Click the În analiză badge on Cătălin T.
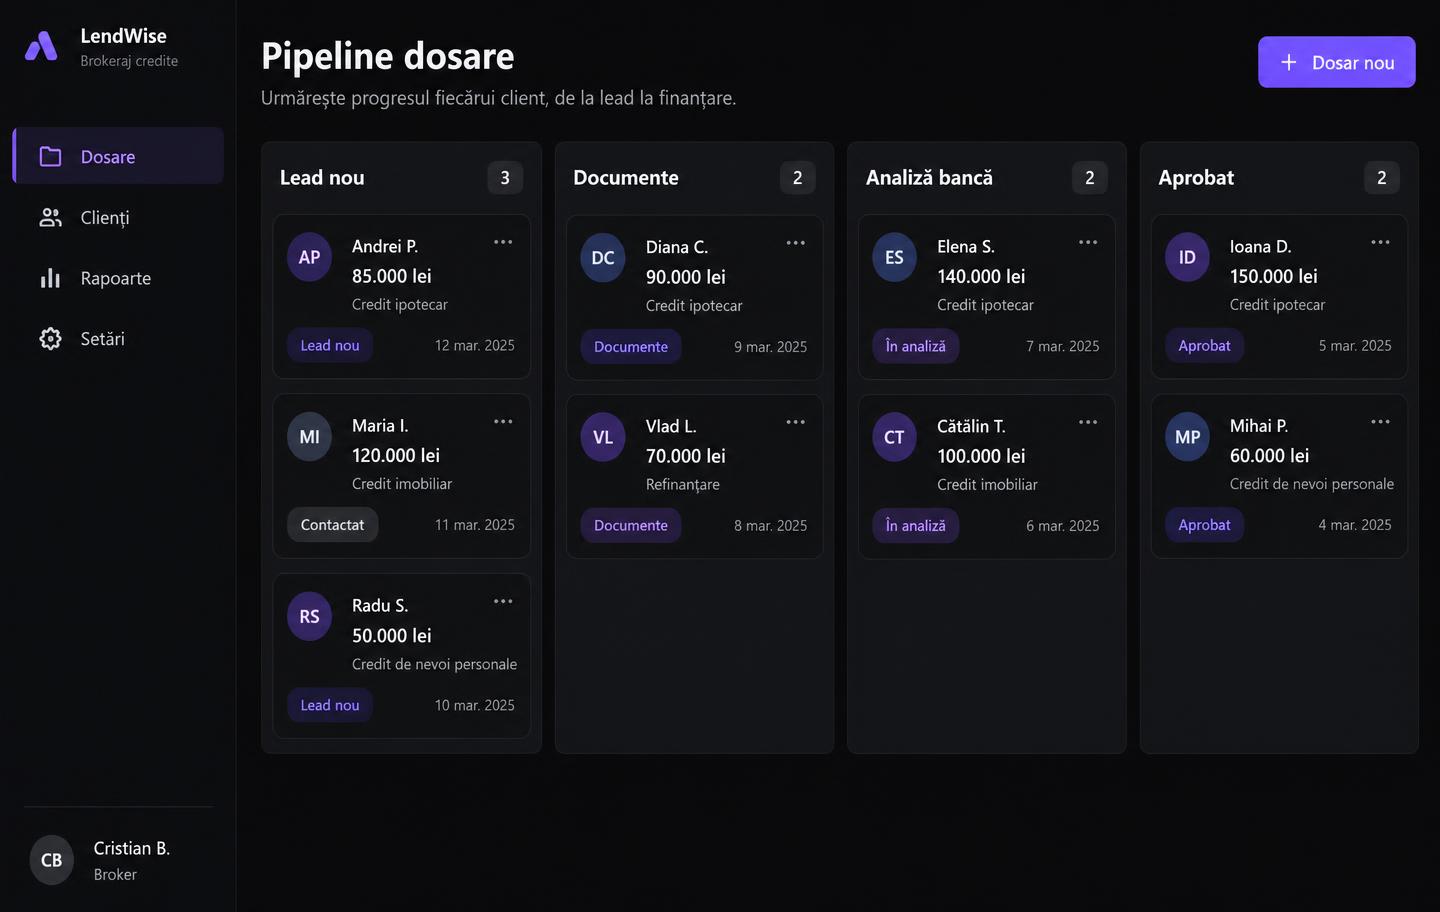1440x912 pixels. pyautogui.click(x=916, y=525)
